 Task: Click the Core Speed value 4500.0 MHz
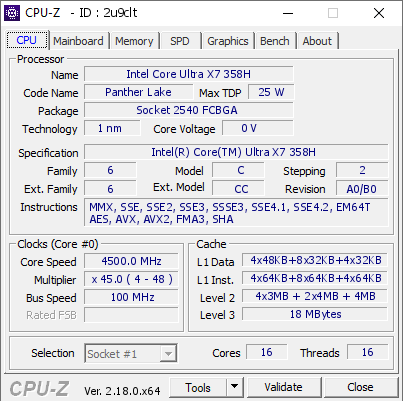[x=131, y=261]
